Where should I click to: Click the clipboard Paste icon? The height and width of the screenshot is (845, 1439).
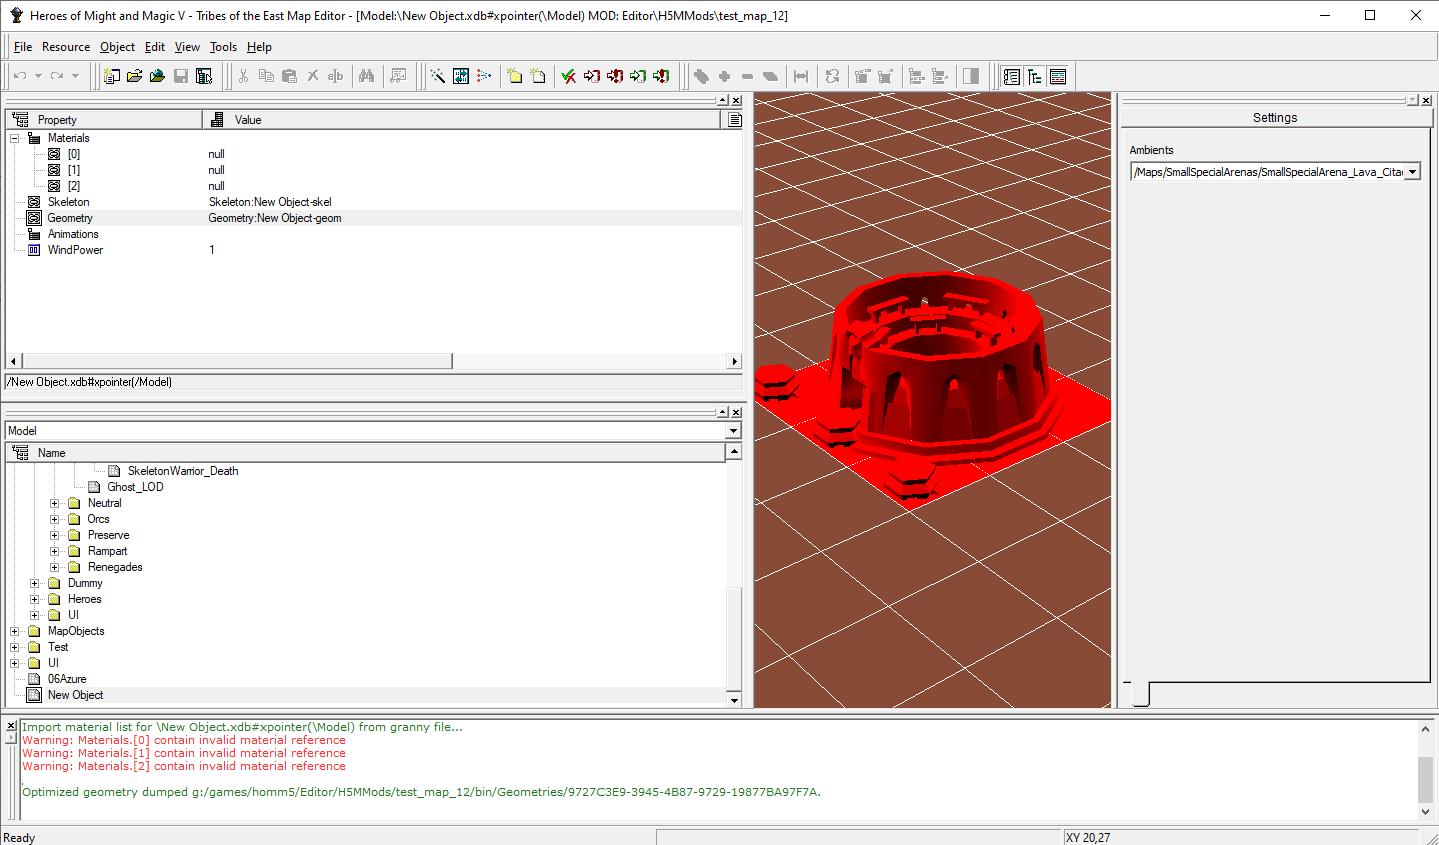(289, 76)
